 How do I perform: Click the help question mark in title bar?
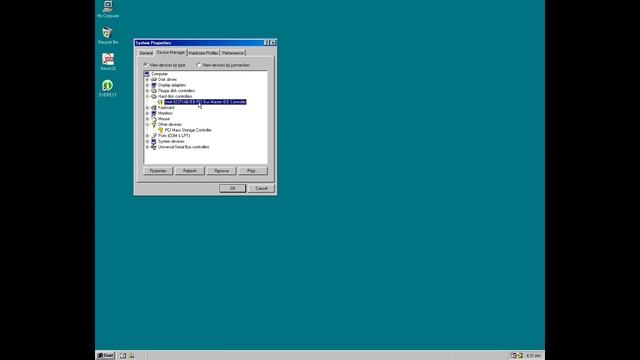click(267, 43)
